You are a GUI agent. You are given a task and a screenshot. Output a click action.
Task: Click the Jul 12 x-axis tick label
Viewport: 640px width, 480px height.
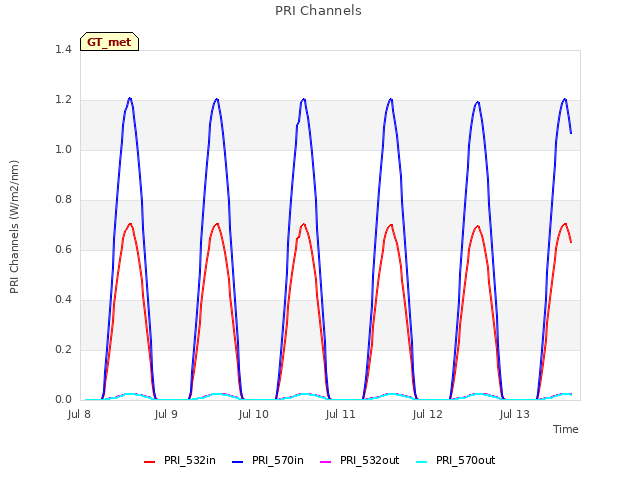428,415
